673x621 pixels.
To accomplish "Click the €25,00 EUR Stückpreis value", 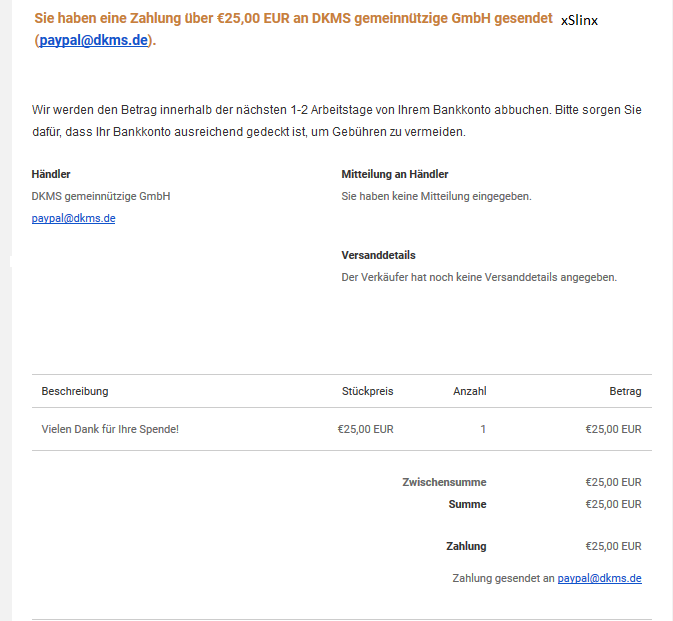I will 365,429.
